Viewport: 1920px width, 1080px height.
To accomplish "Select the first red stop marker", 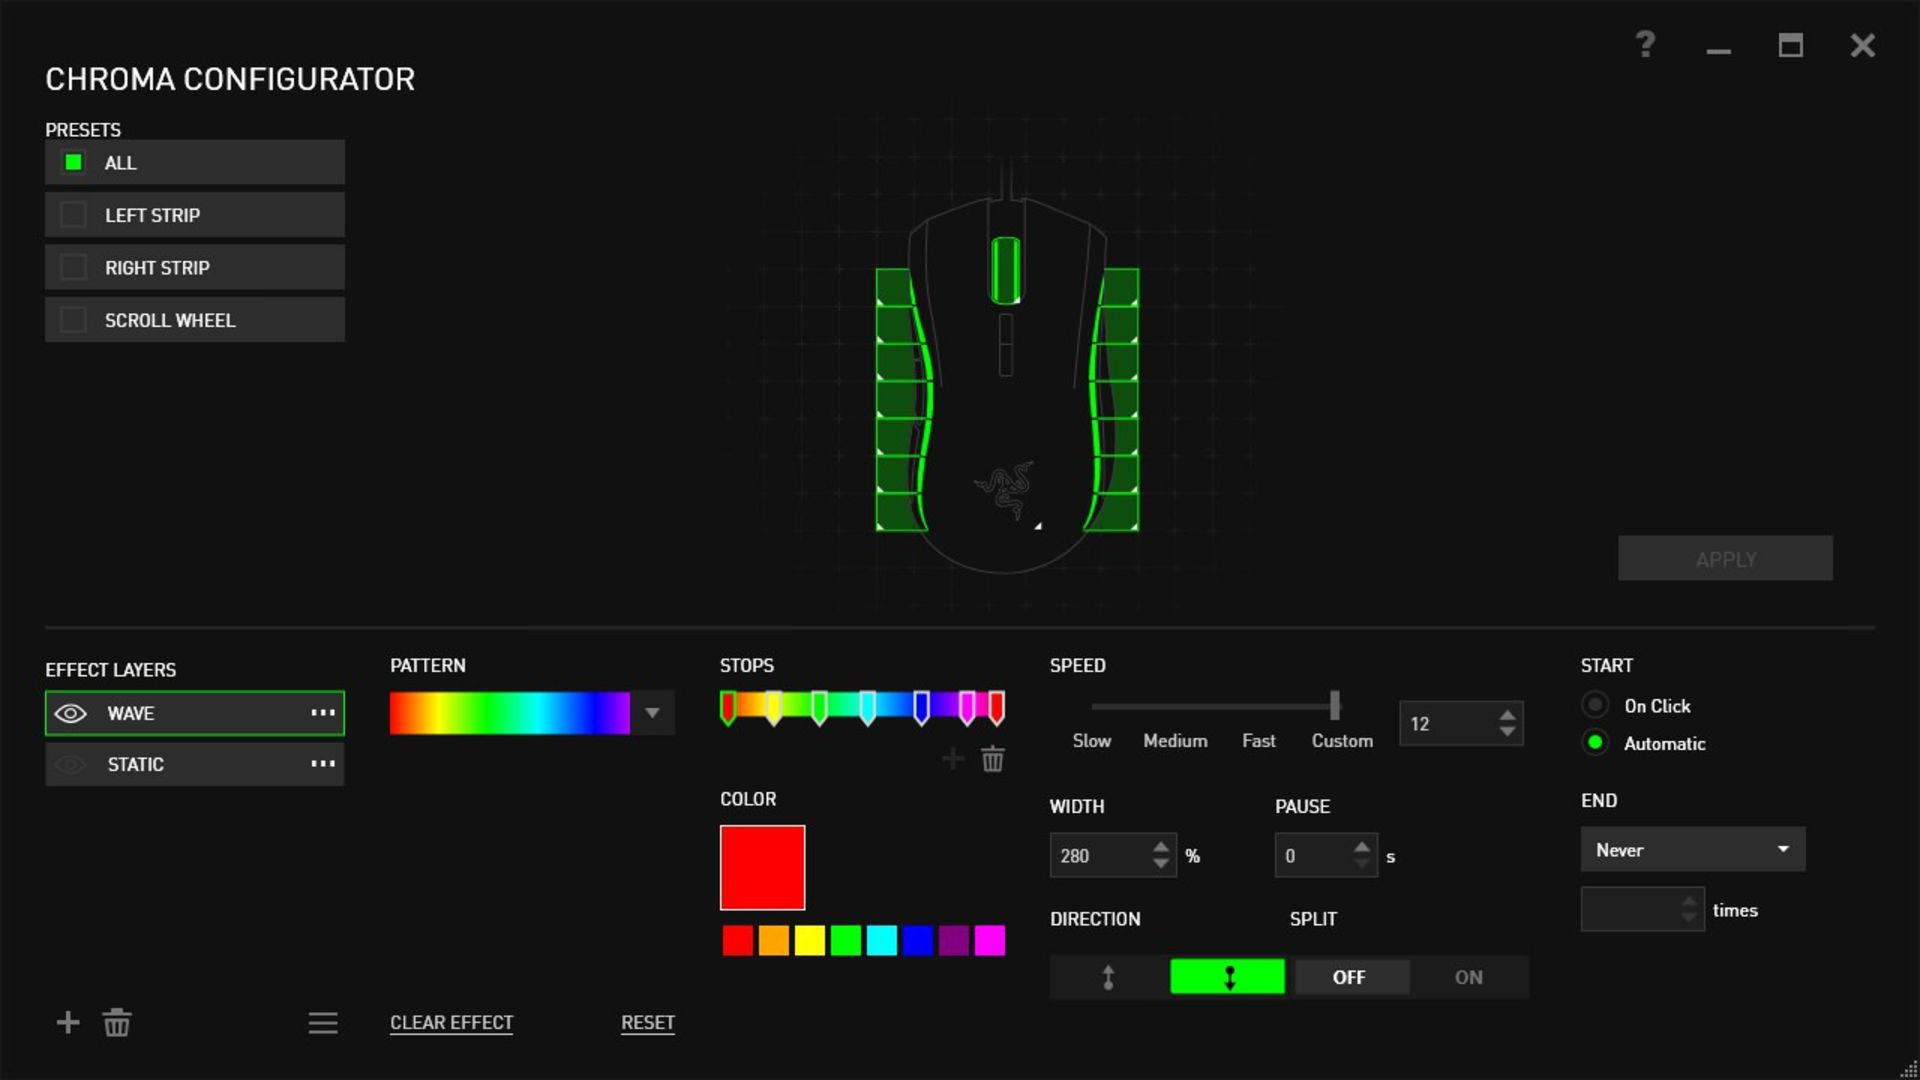I will [x=728, y=708].
